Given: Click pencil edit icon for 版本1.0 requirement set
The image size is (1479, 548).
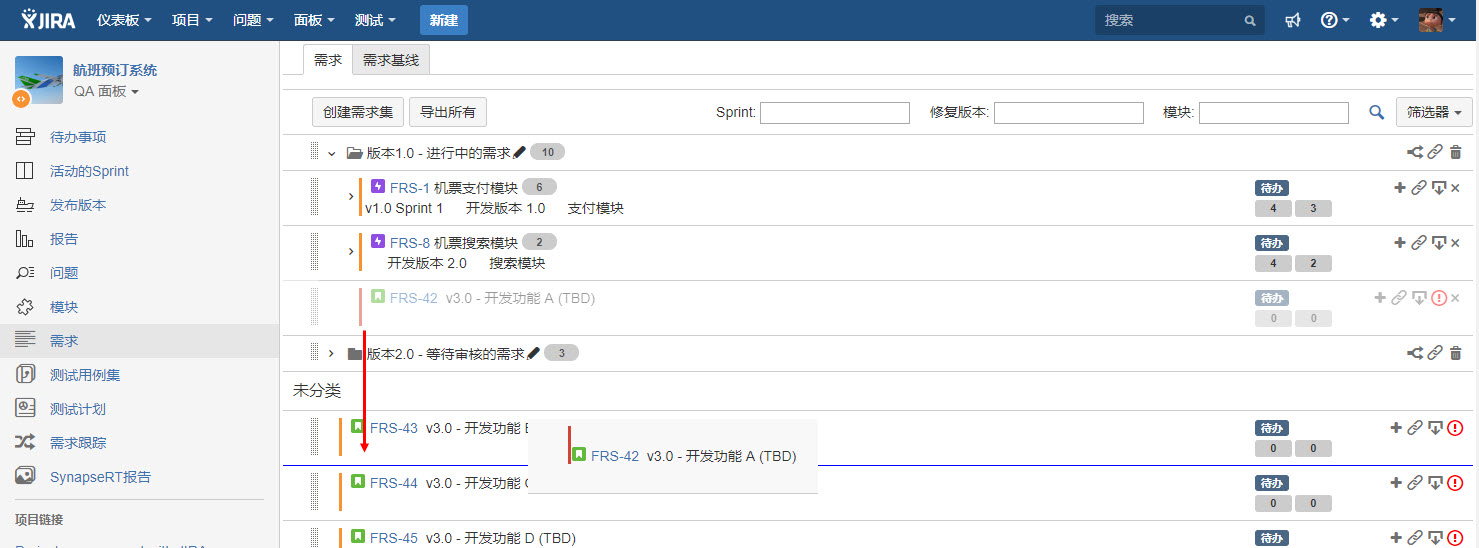Looking at the screenshot, I should 518,152.
